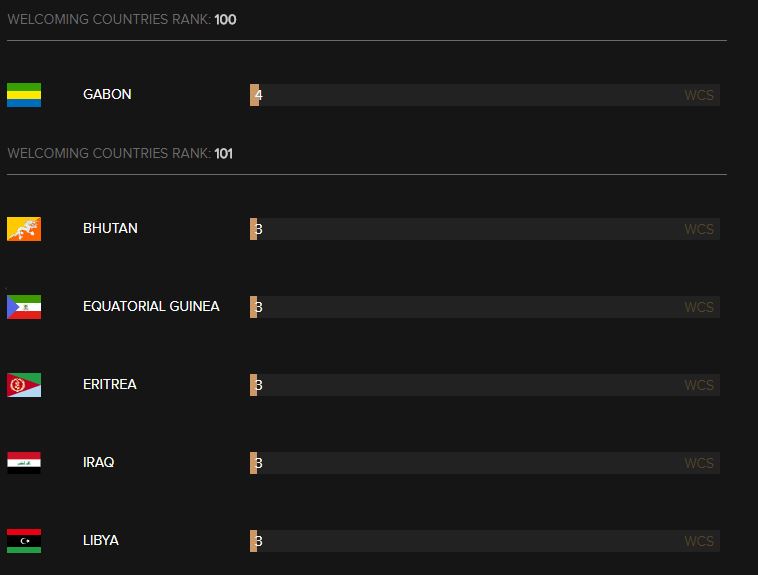Image resolution: width=758 pixels, height=575 pixels.
Task: Open the Gabon country link
Action: coord(107,95)
